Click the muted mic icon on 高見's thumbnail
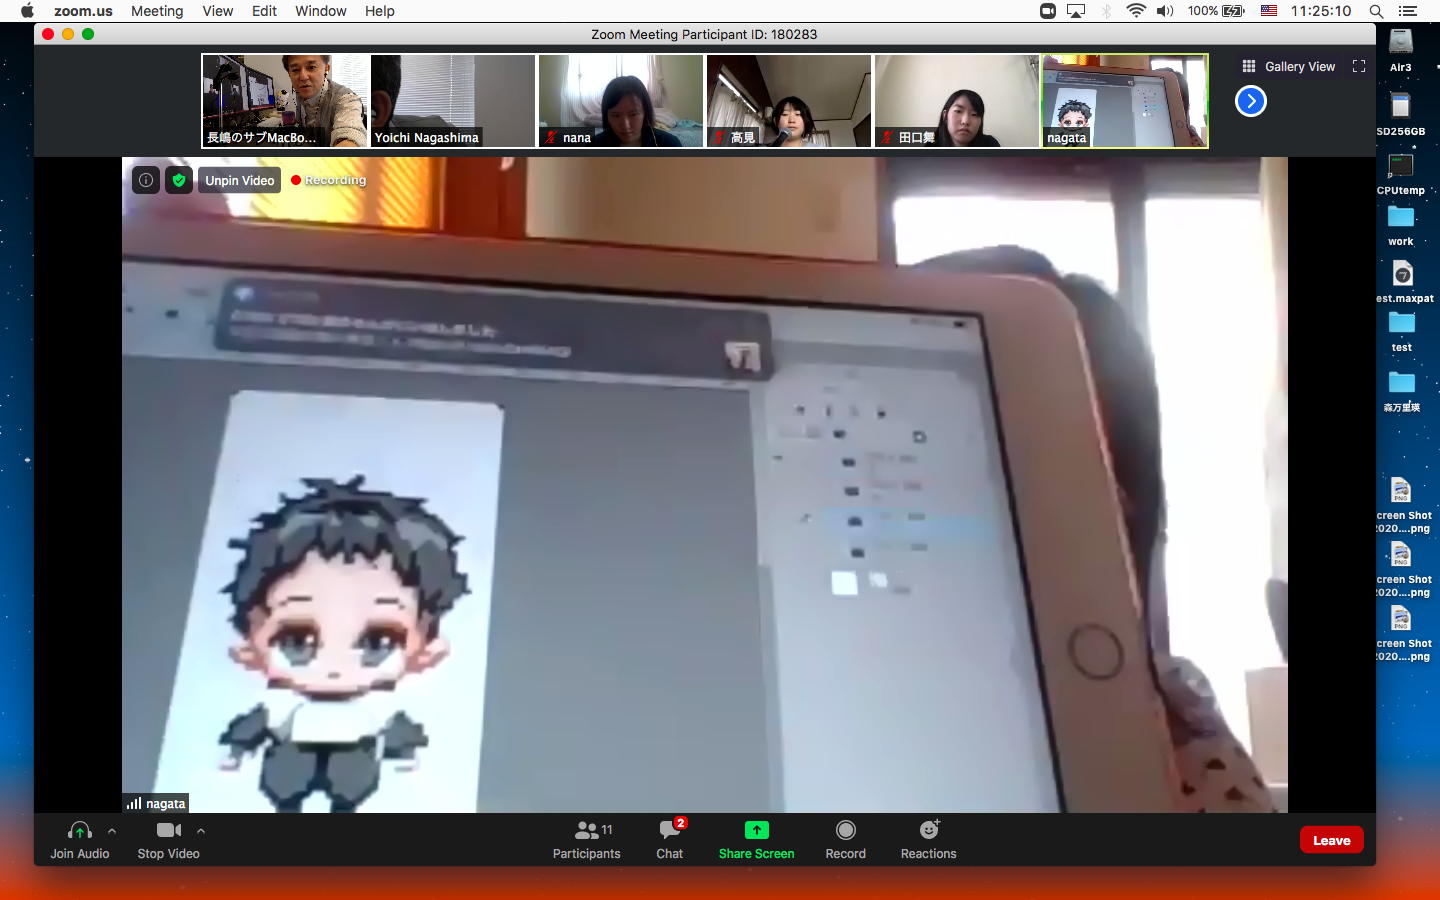 tap(719, 138)
